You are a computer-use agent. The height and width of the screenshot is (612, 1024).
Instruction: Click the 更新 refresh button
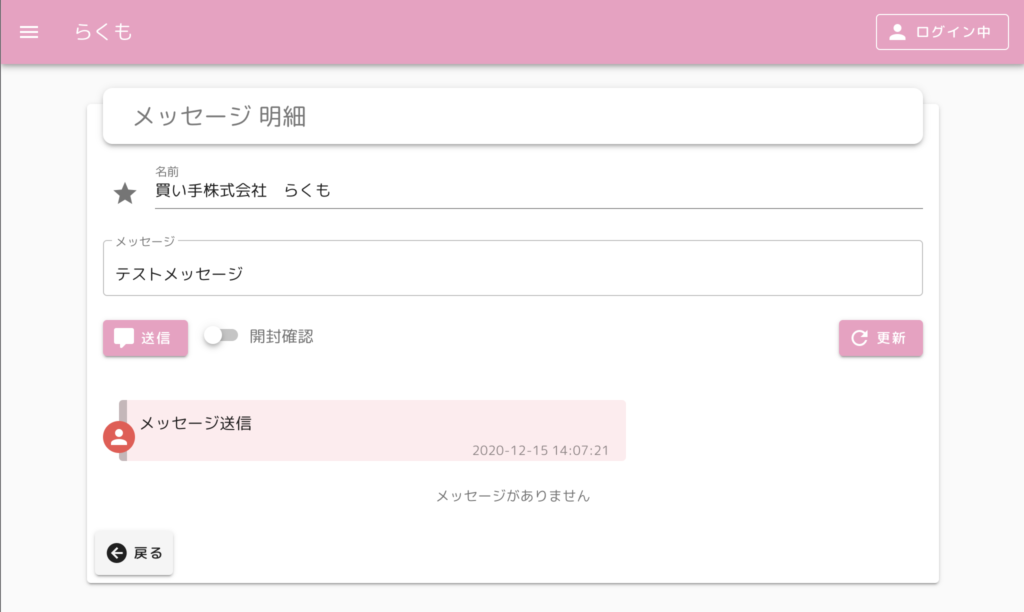pyautogui.click(x=880, y=338)
